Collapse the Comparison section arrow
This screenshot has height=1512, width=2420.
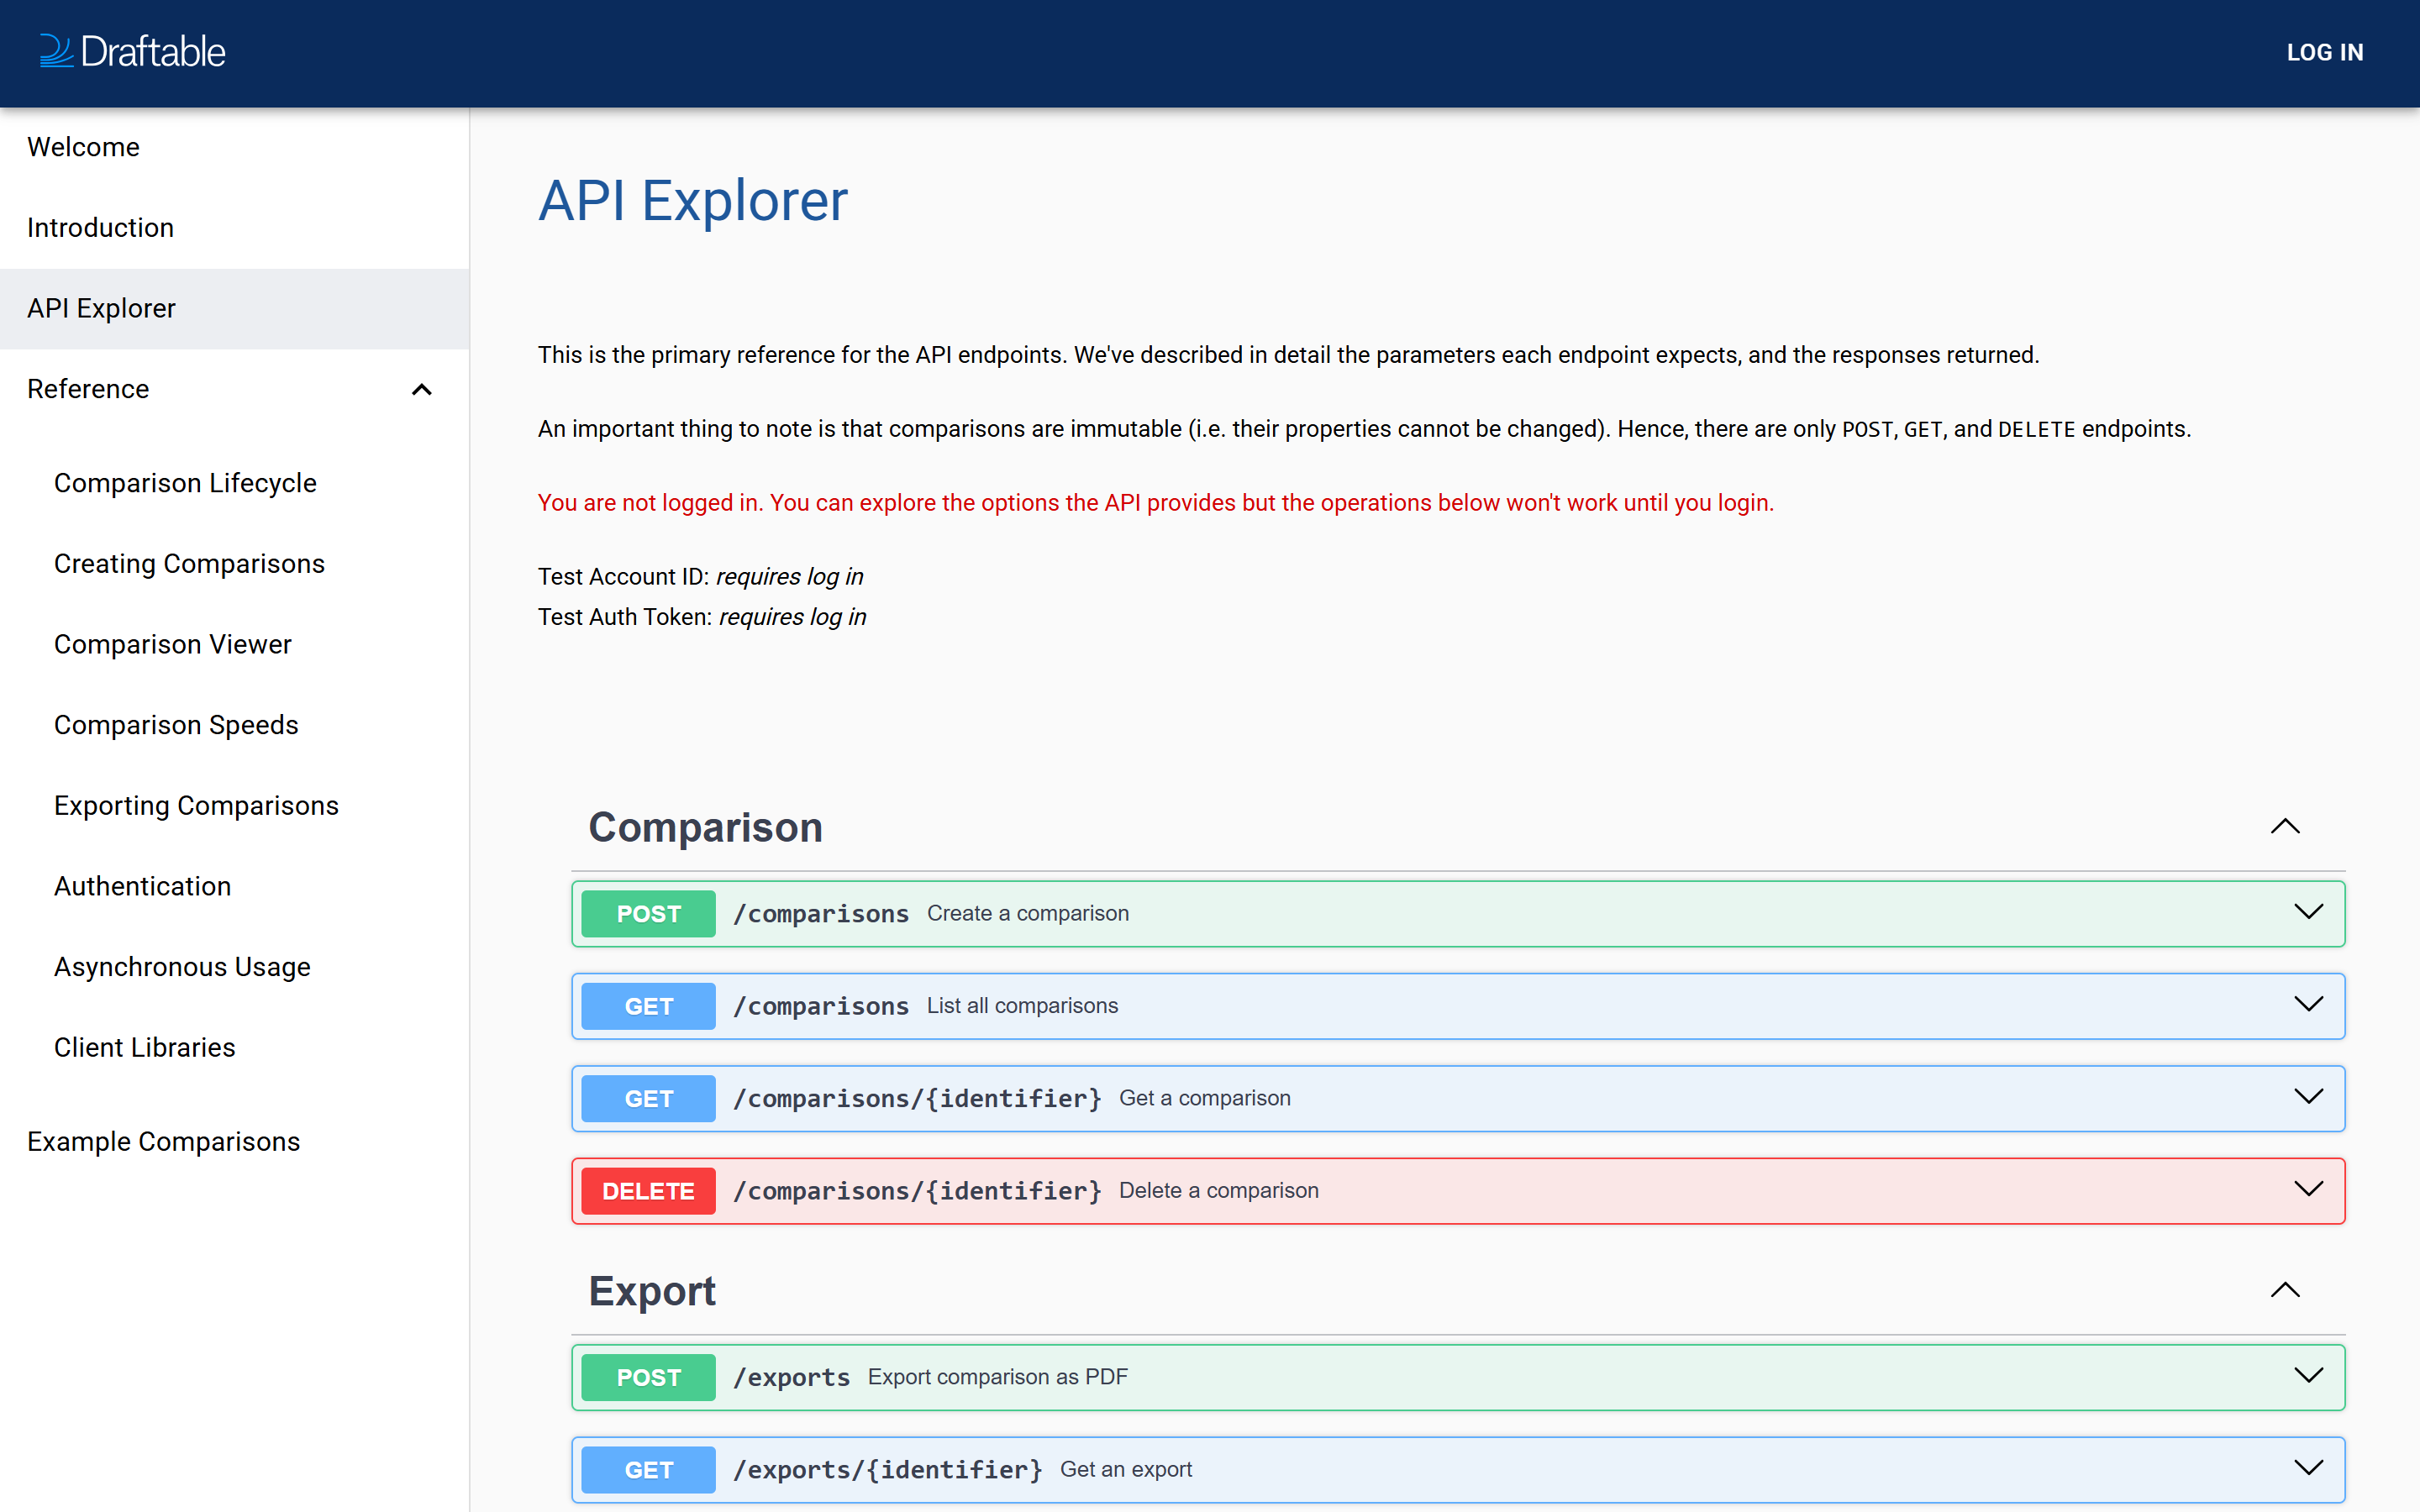(2285, 826)
